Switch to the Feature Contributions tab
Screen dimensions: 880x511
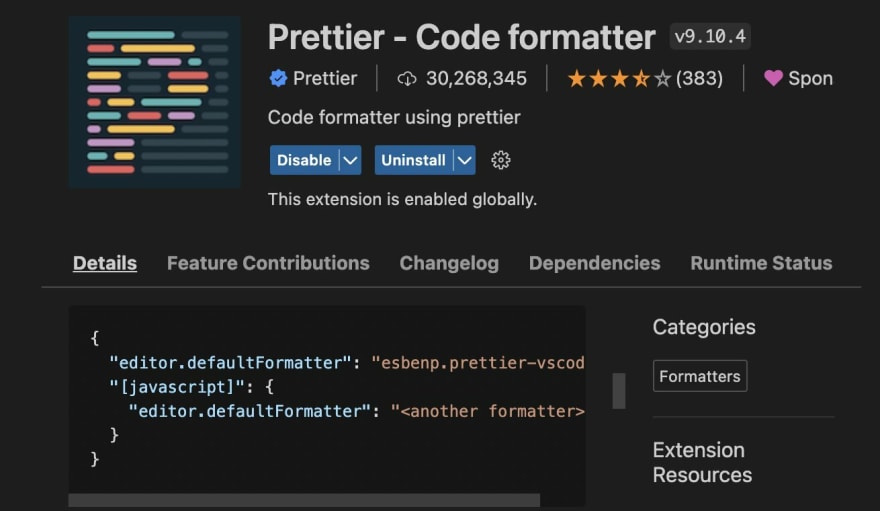coord(268,263)
